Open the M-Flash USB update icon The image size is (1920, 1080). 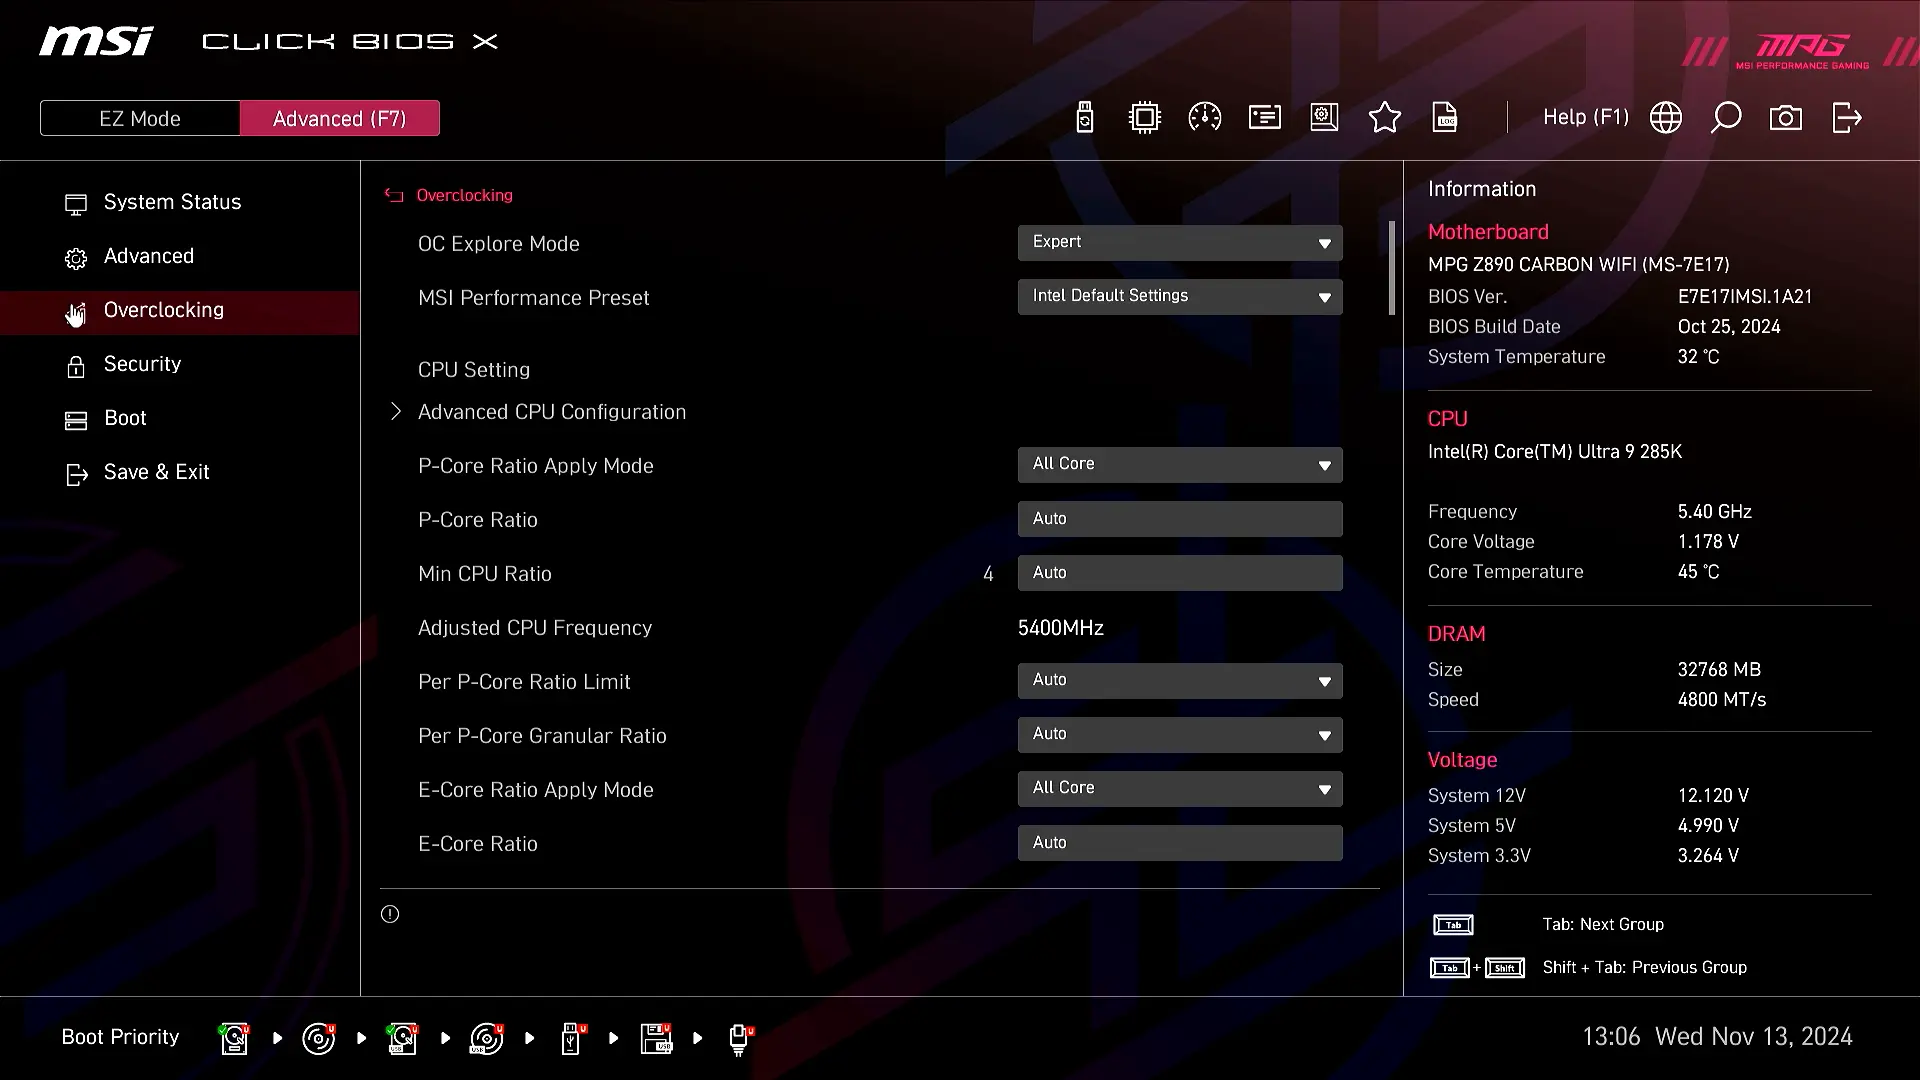(1085, 118)
